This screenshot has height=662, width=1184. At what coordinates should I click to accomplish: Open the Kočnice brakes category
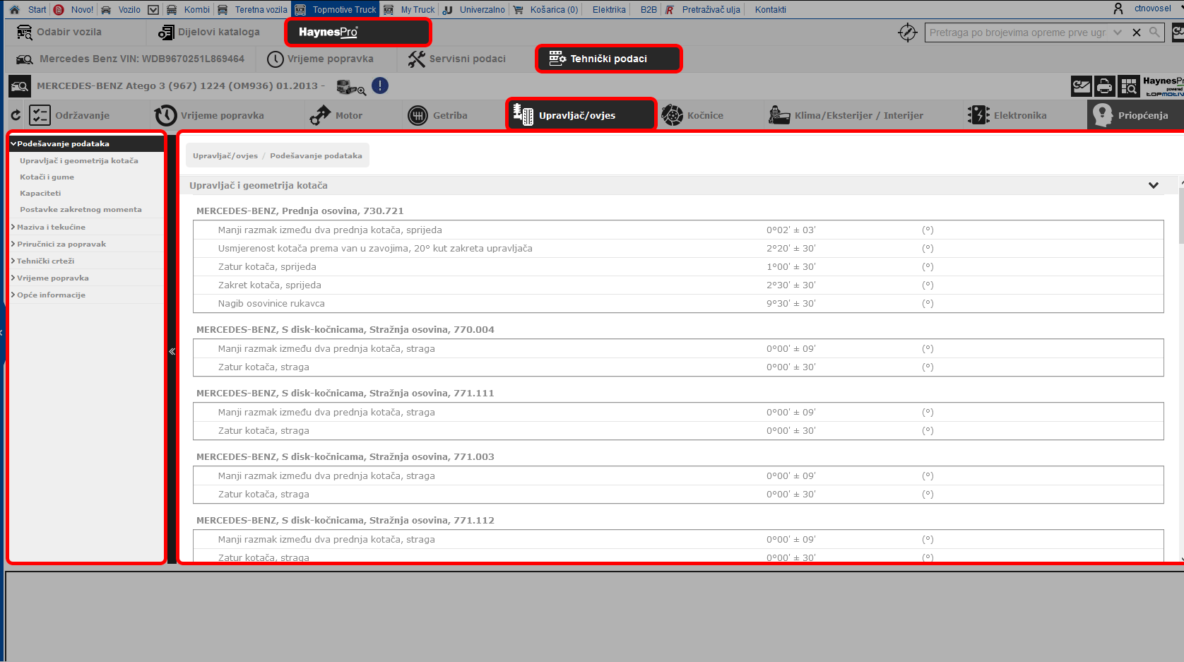coord(692,115)
